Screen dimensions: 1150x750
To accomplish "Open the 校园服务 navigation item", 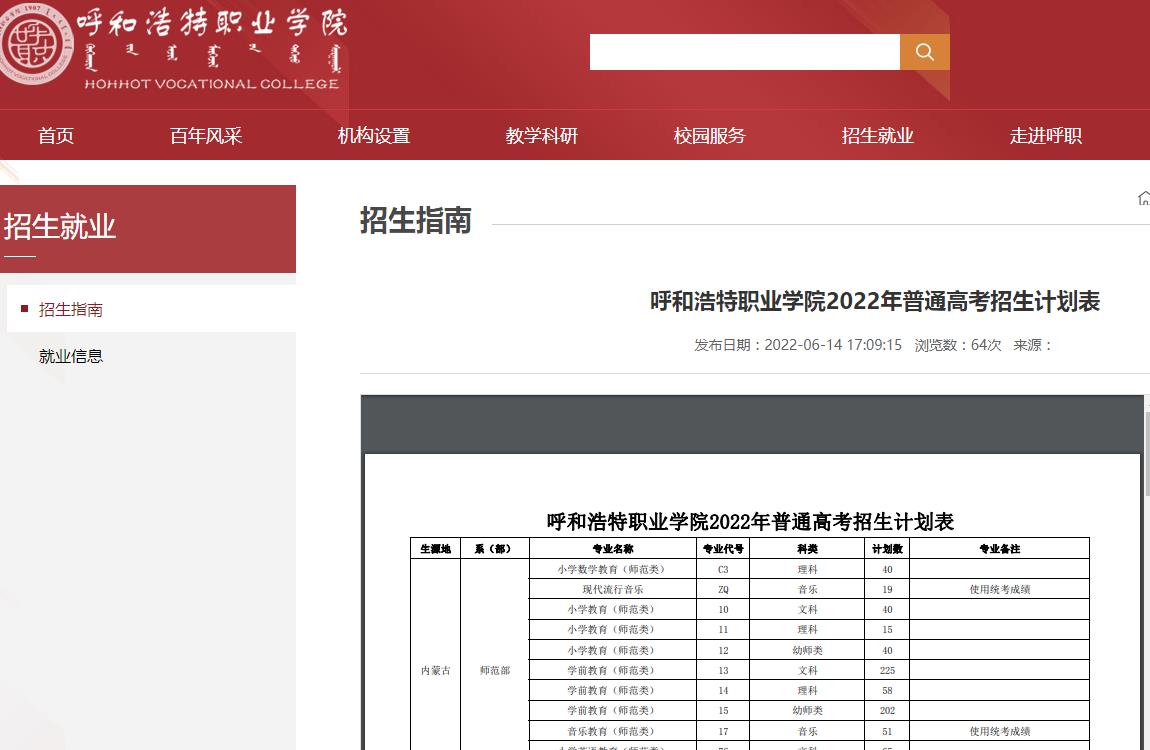I will click(710, 136).
